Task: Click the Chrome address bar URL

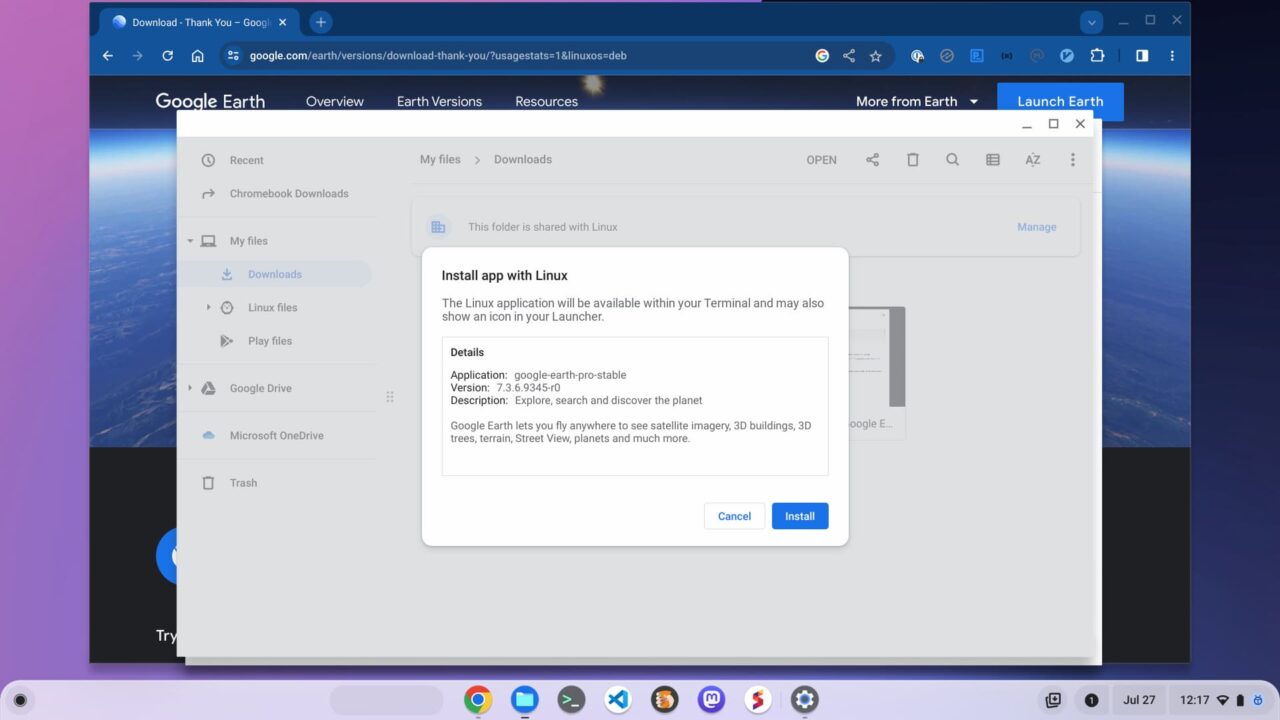Action: (x=438, y=56)
